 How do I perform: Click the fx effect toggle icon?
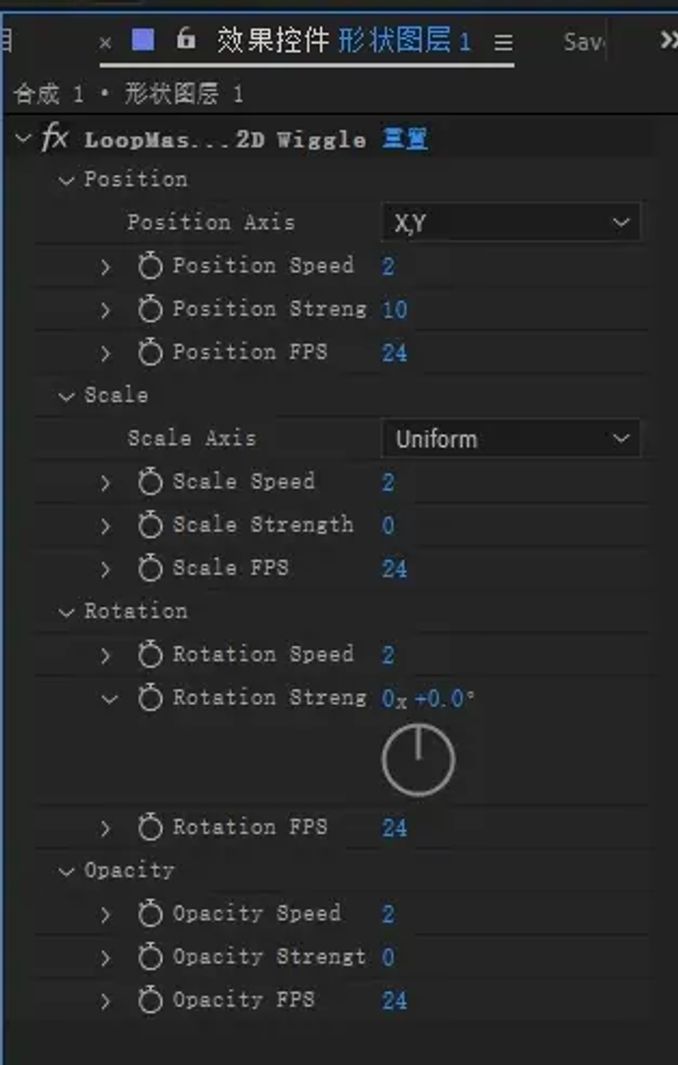[x=54, y=139]
